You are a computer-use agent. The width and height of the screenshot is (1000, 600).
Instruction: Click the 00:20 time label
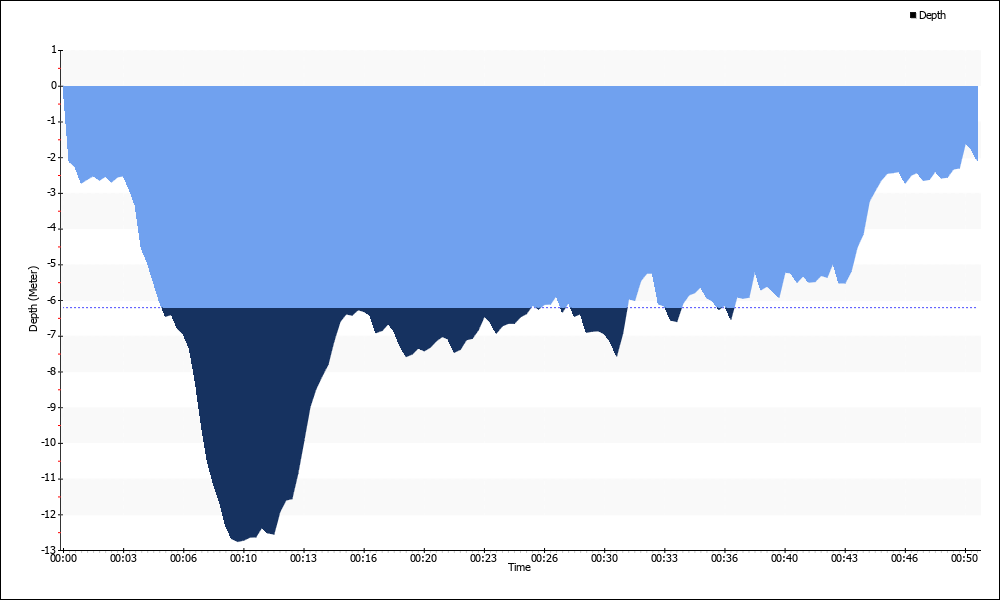tap(423, 558)
